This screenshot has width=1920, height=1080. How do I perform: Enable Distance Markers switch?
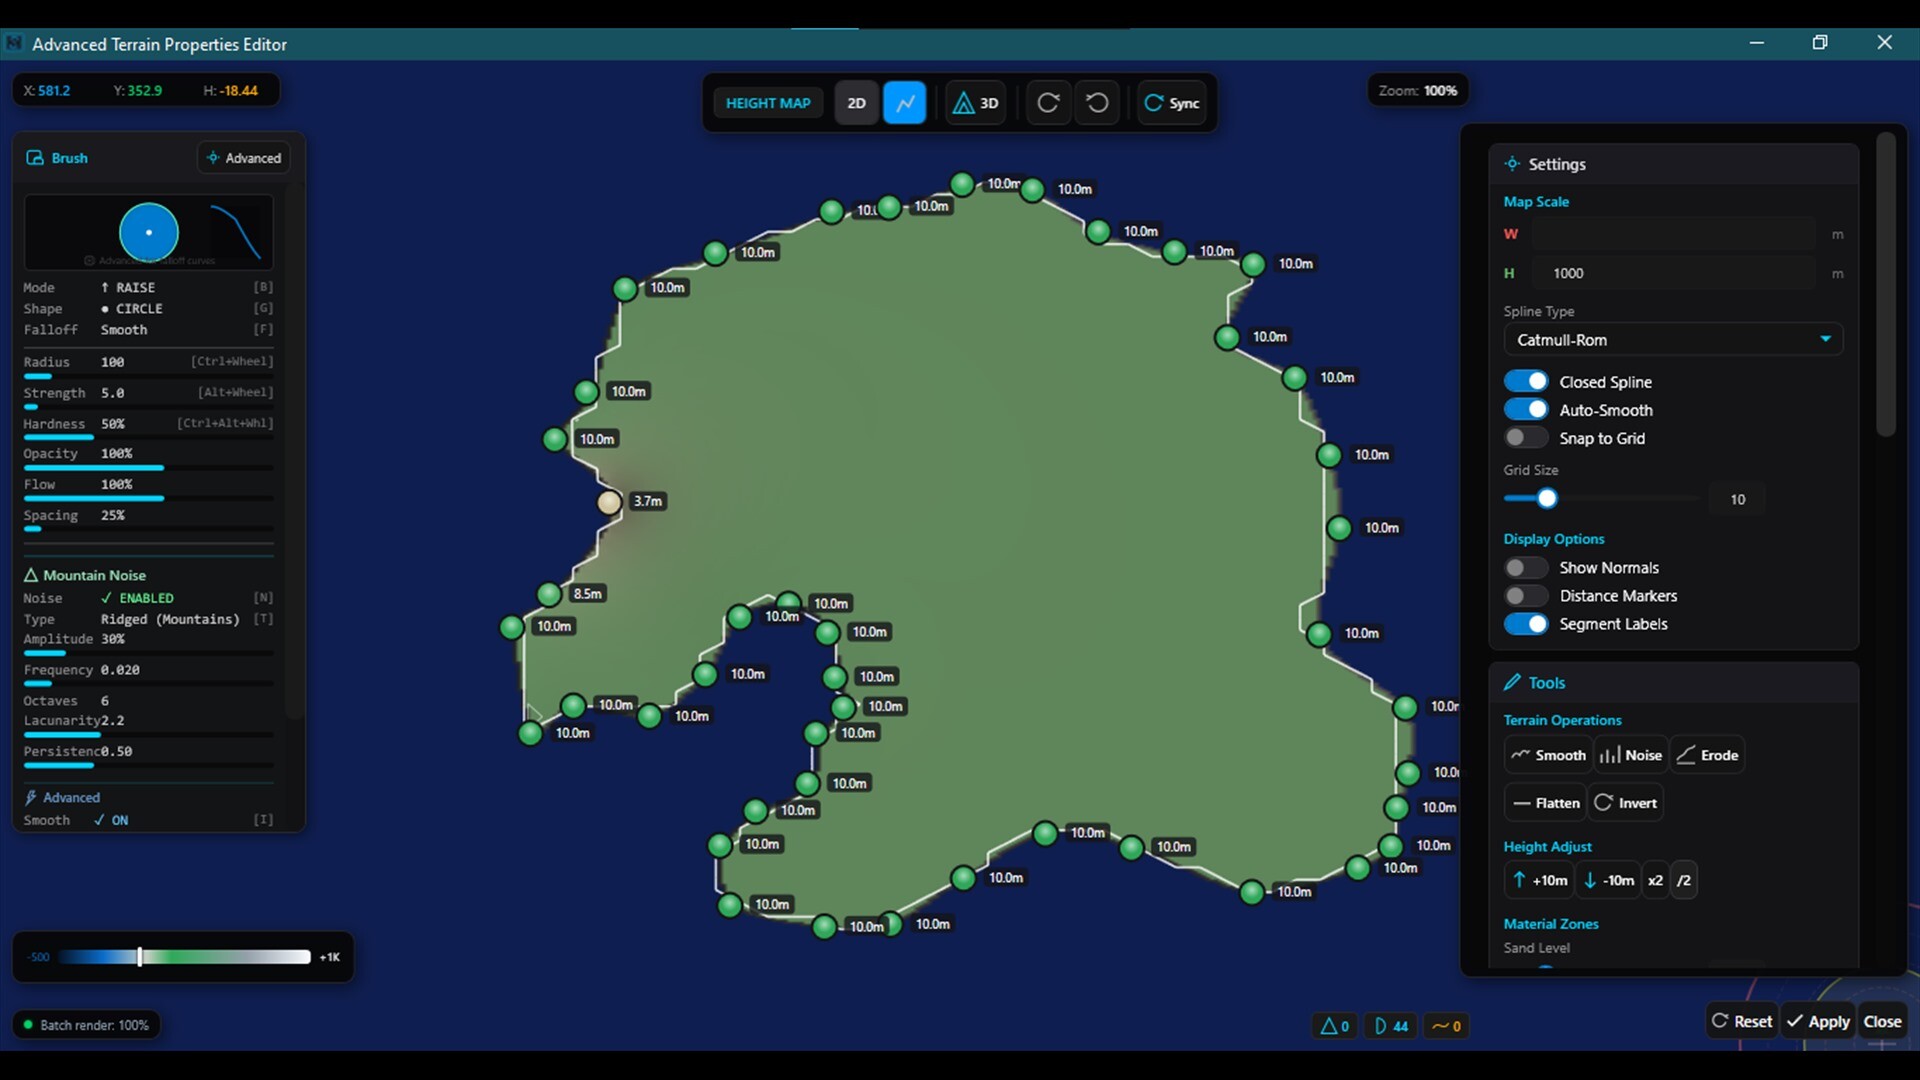tap(1525, 595)
